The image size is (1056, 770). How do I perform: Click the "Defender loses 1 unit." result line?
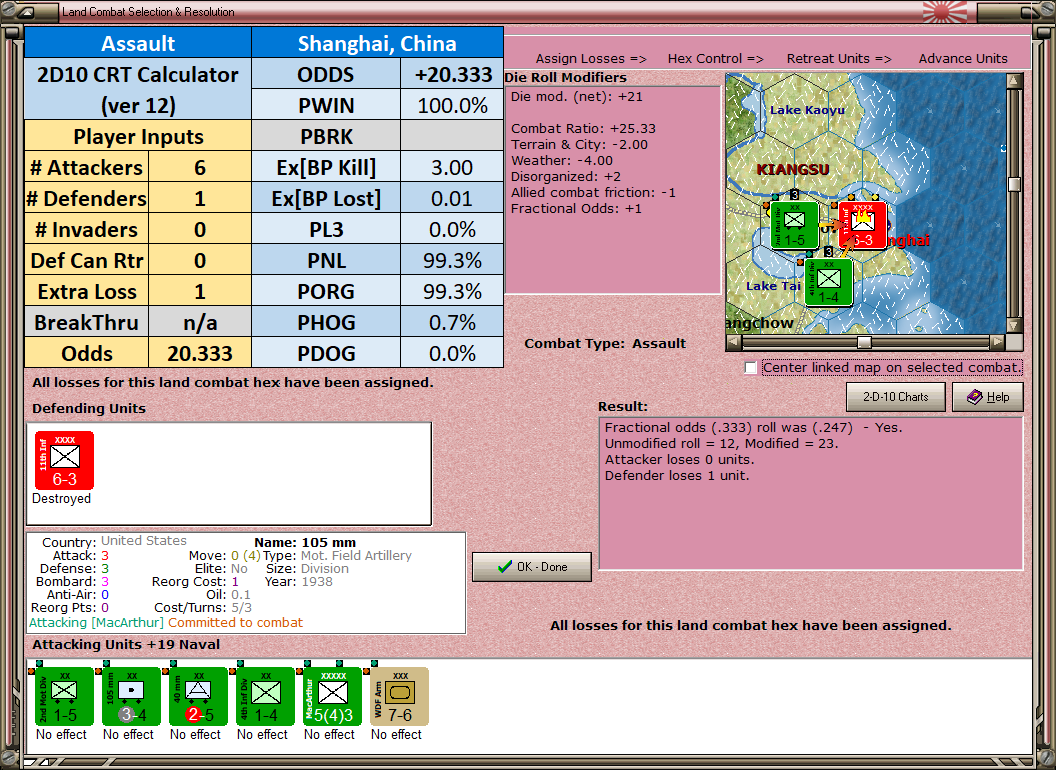677,476
